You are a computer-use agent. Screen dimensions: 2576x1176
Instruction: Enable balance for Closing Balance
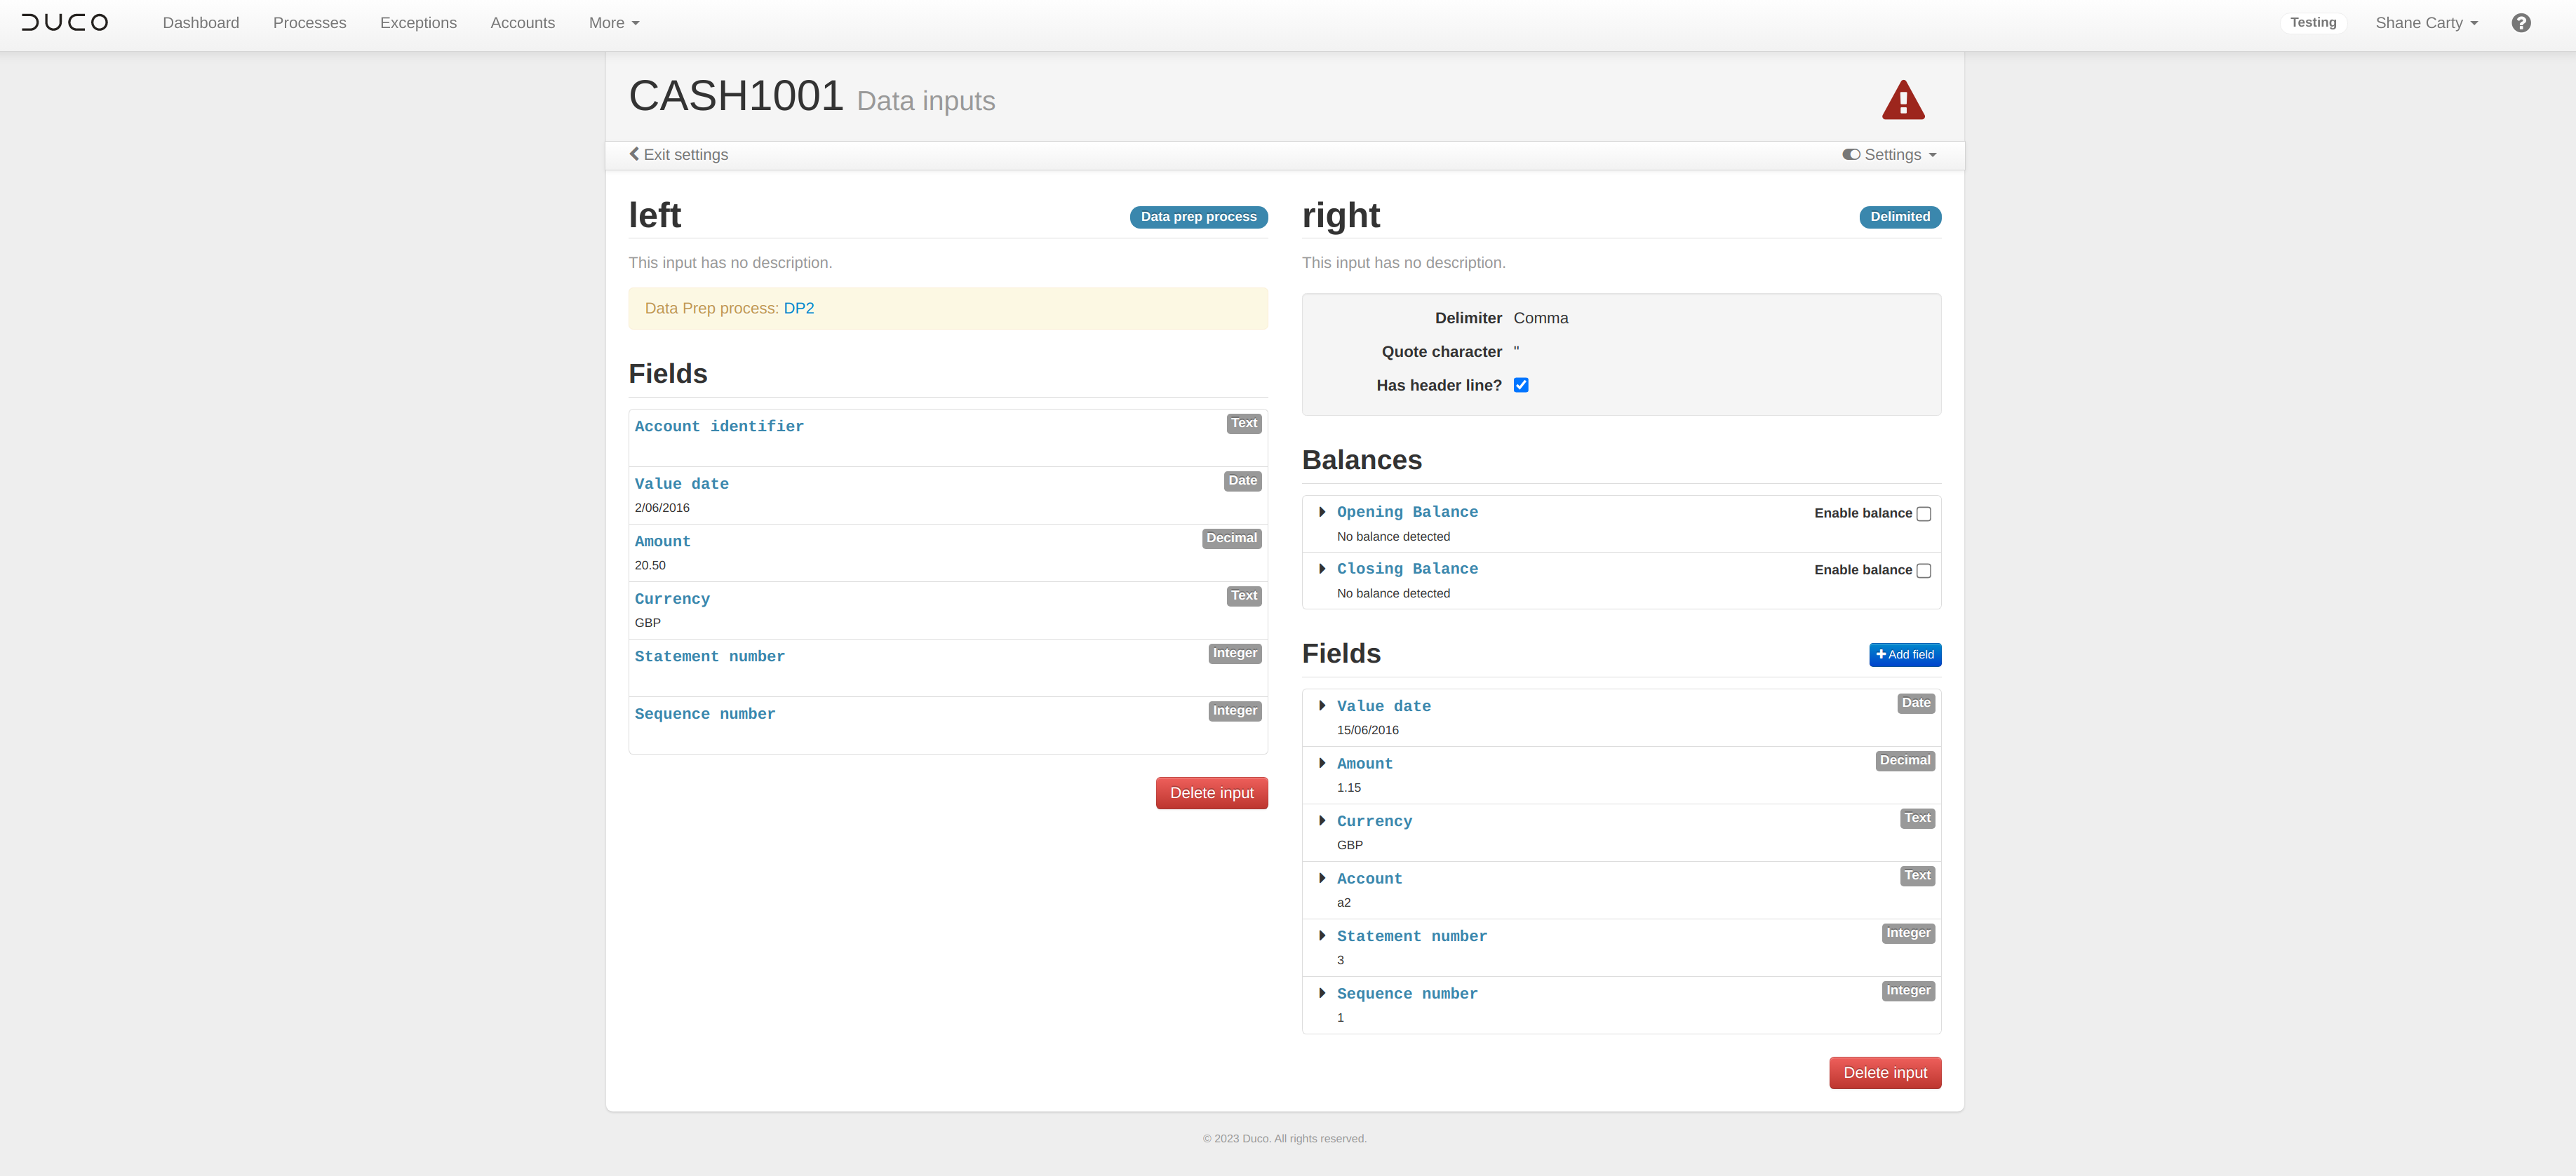pos(1923,571)
